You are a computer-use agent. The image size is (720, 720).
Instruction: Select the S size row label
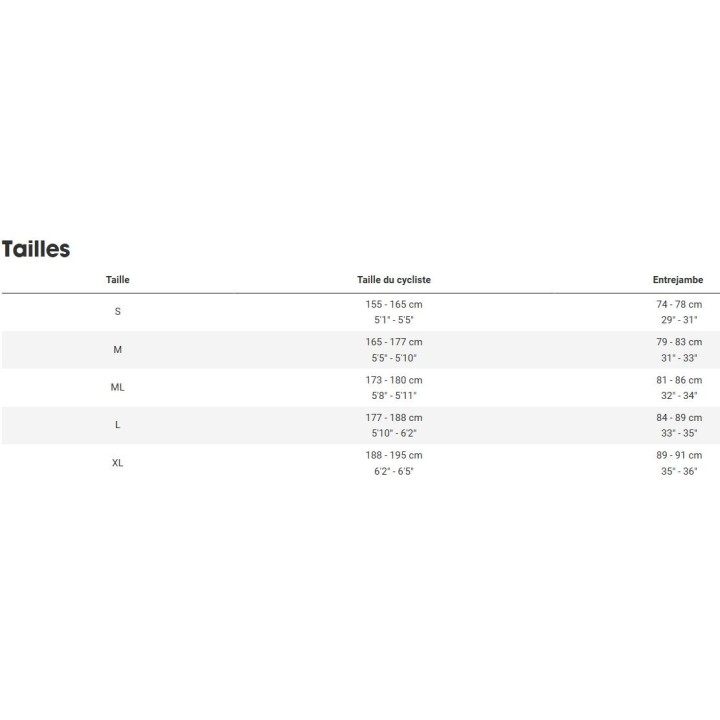pyautogui.click(x=117, y=311)
